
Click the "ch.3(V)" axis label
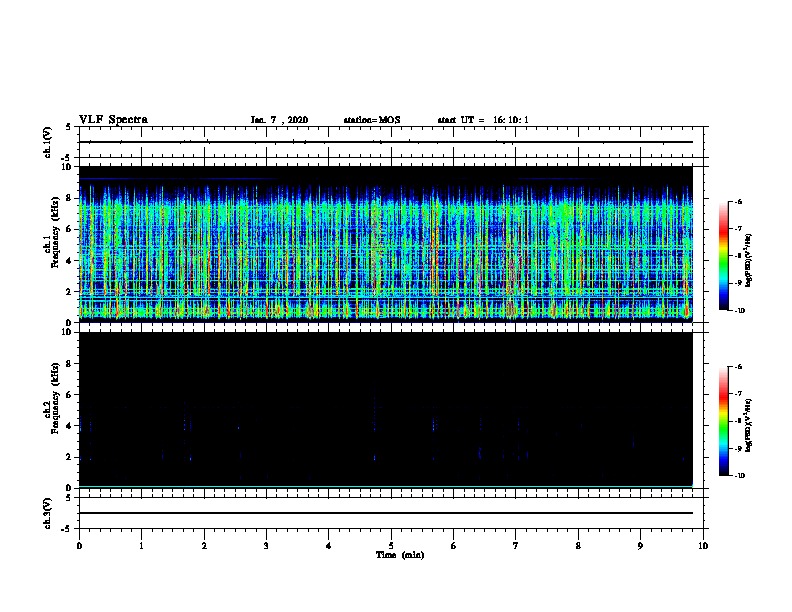click(47, 513)
